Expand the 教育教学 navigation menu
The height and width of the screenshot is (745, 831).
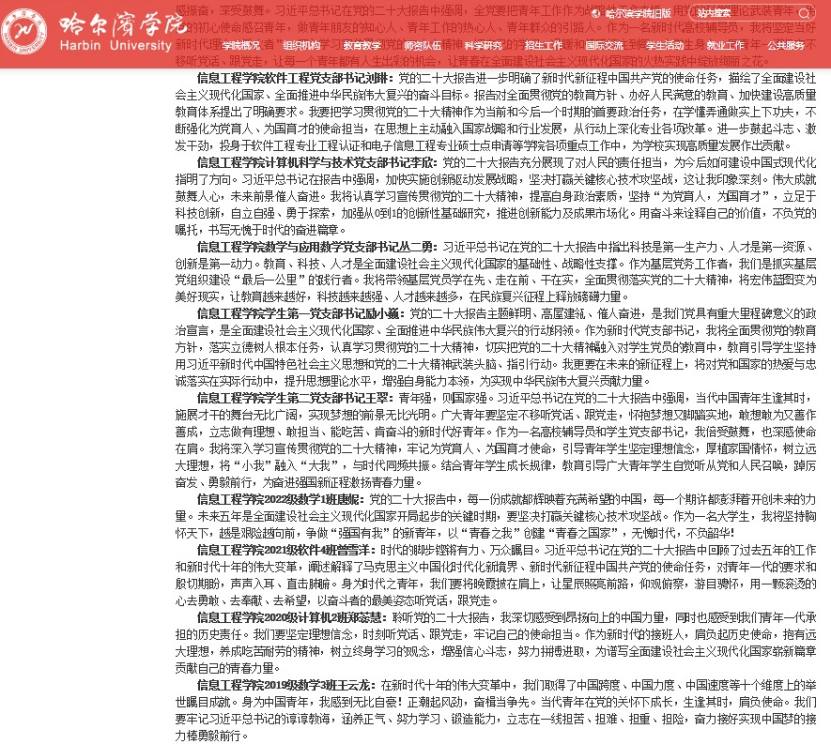[x=361, y=46]
